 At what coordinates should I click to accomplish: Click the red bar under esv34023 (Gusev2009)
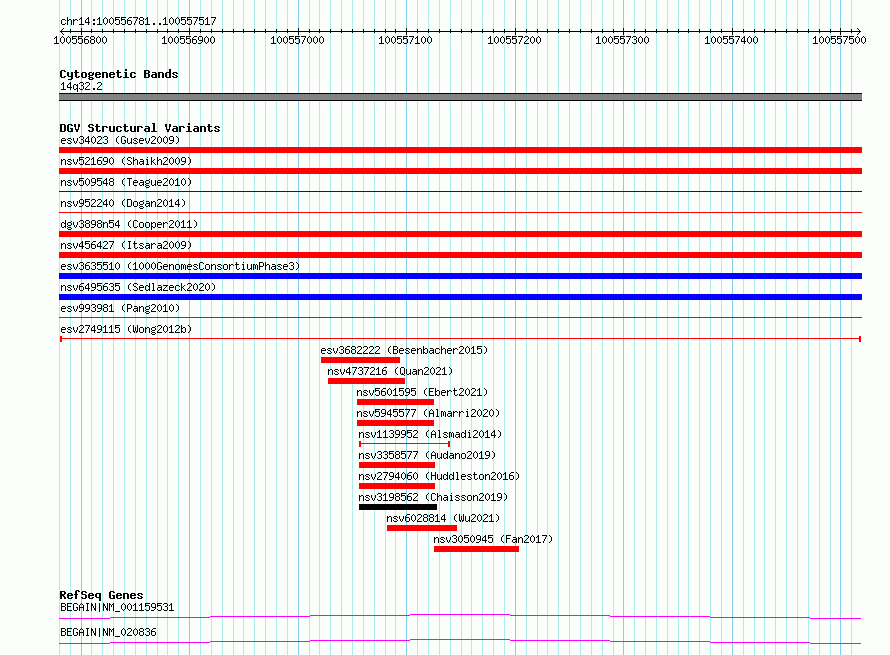click(x=460, y=150)
